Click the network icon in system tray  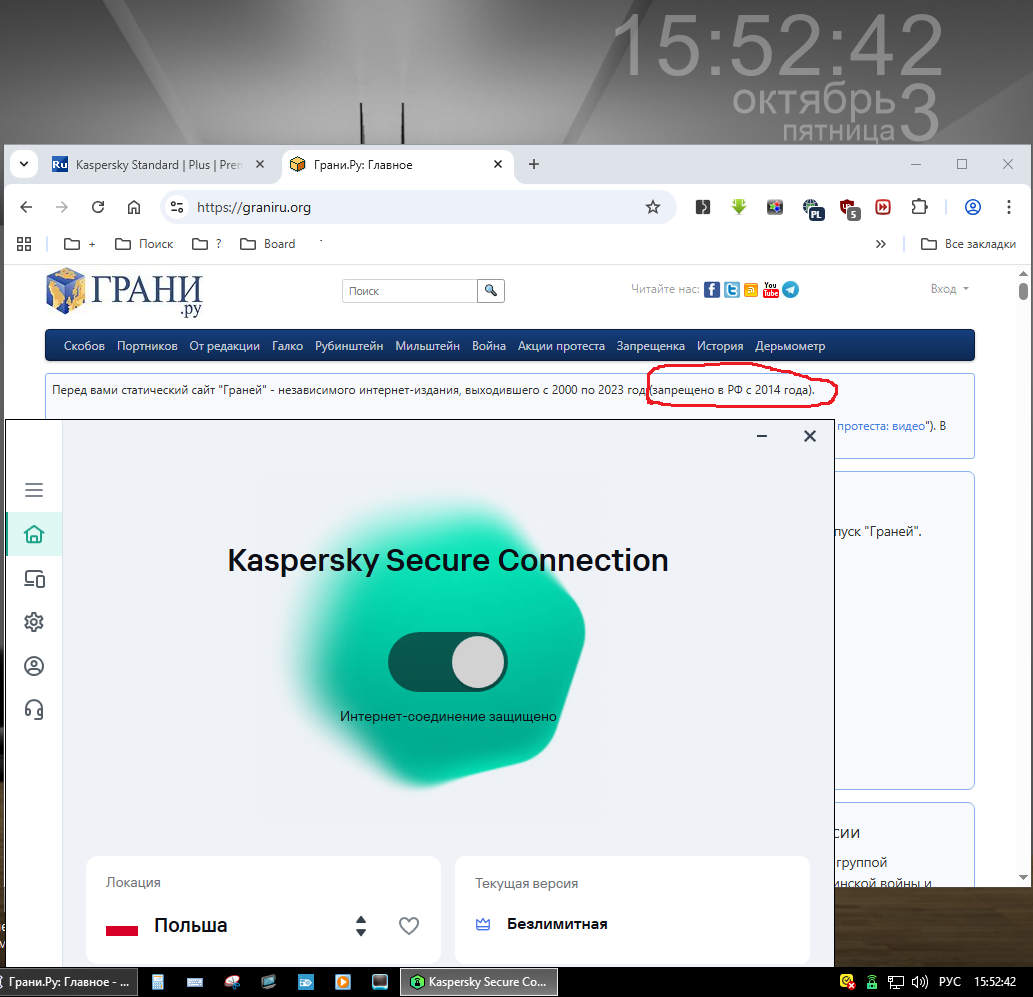895,983
